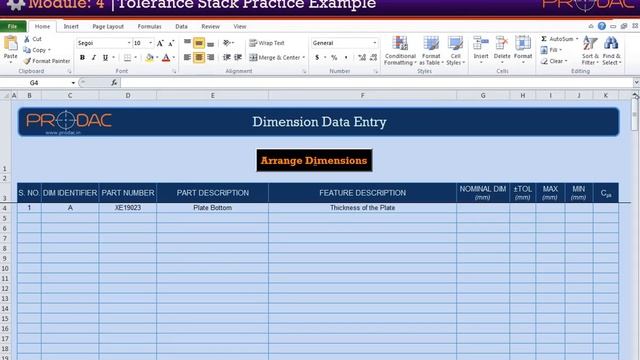Switch to the Insert tab
The image size is (640, 360).
pyautogui.click(x=71, y=26)
